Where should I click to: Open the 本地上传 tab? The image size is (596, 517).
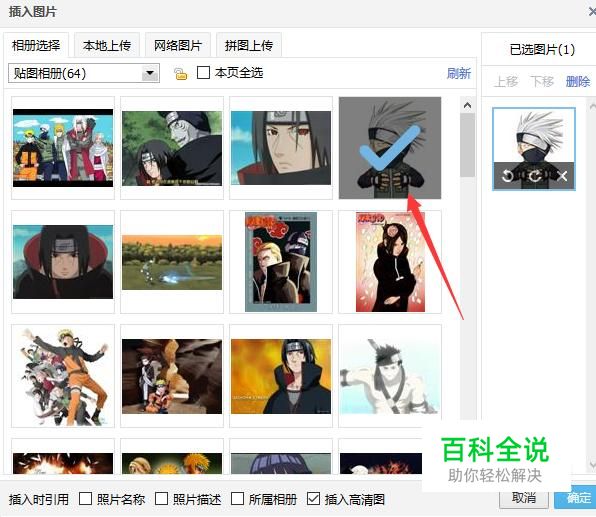click(107, 46)
